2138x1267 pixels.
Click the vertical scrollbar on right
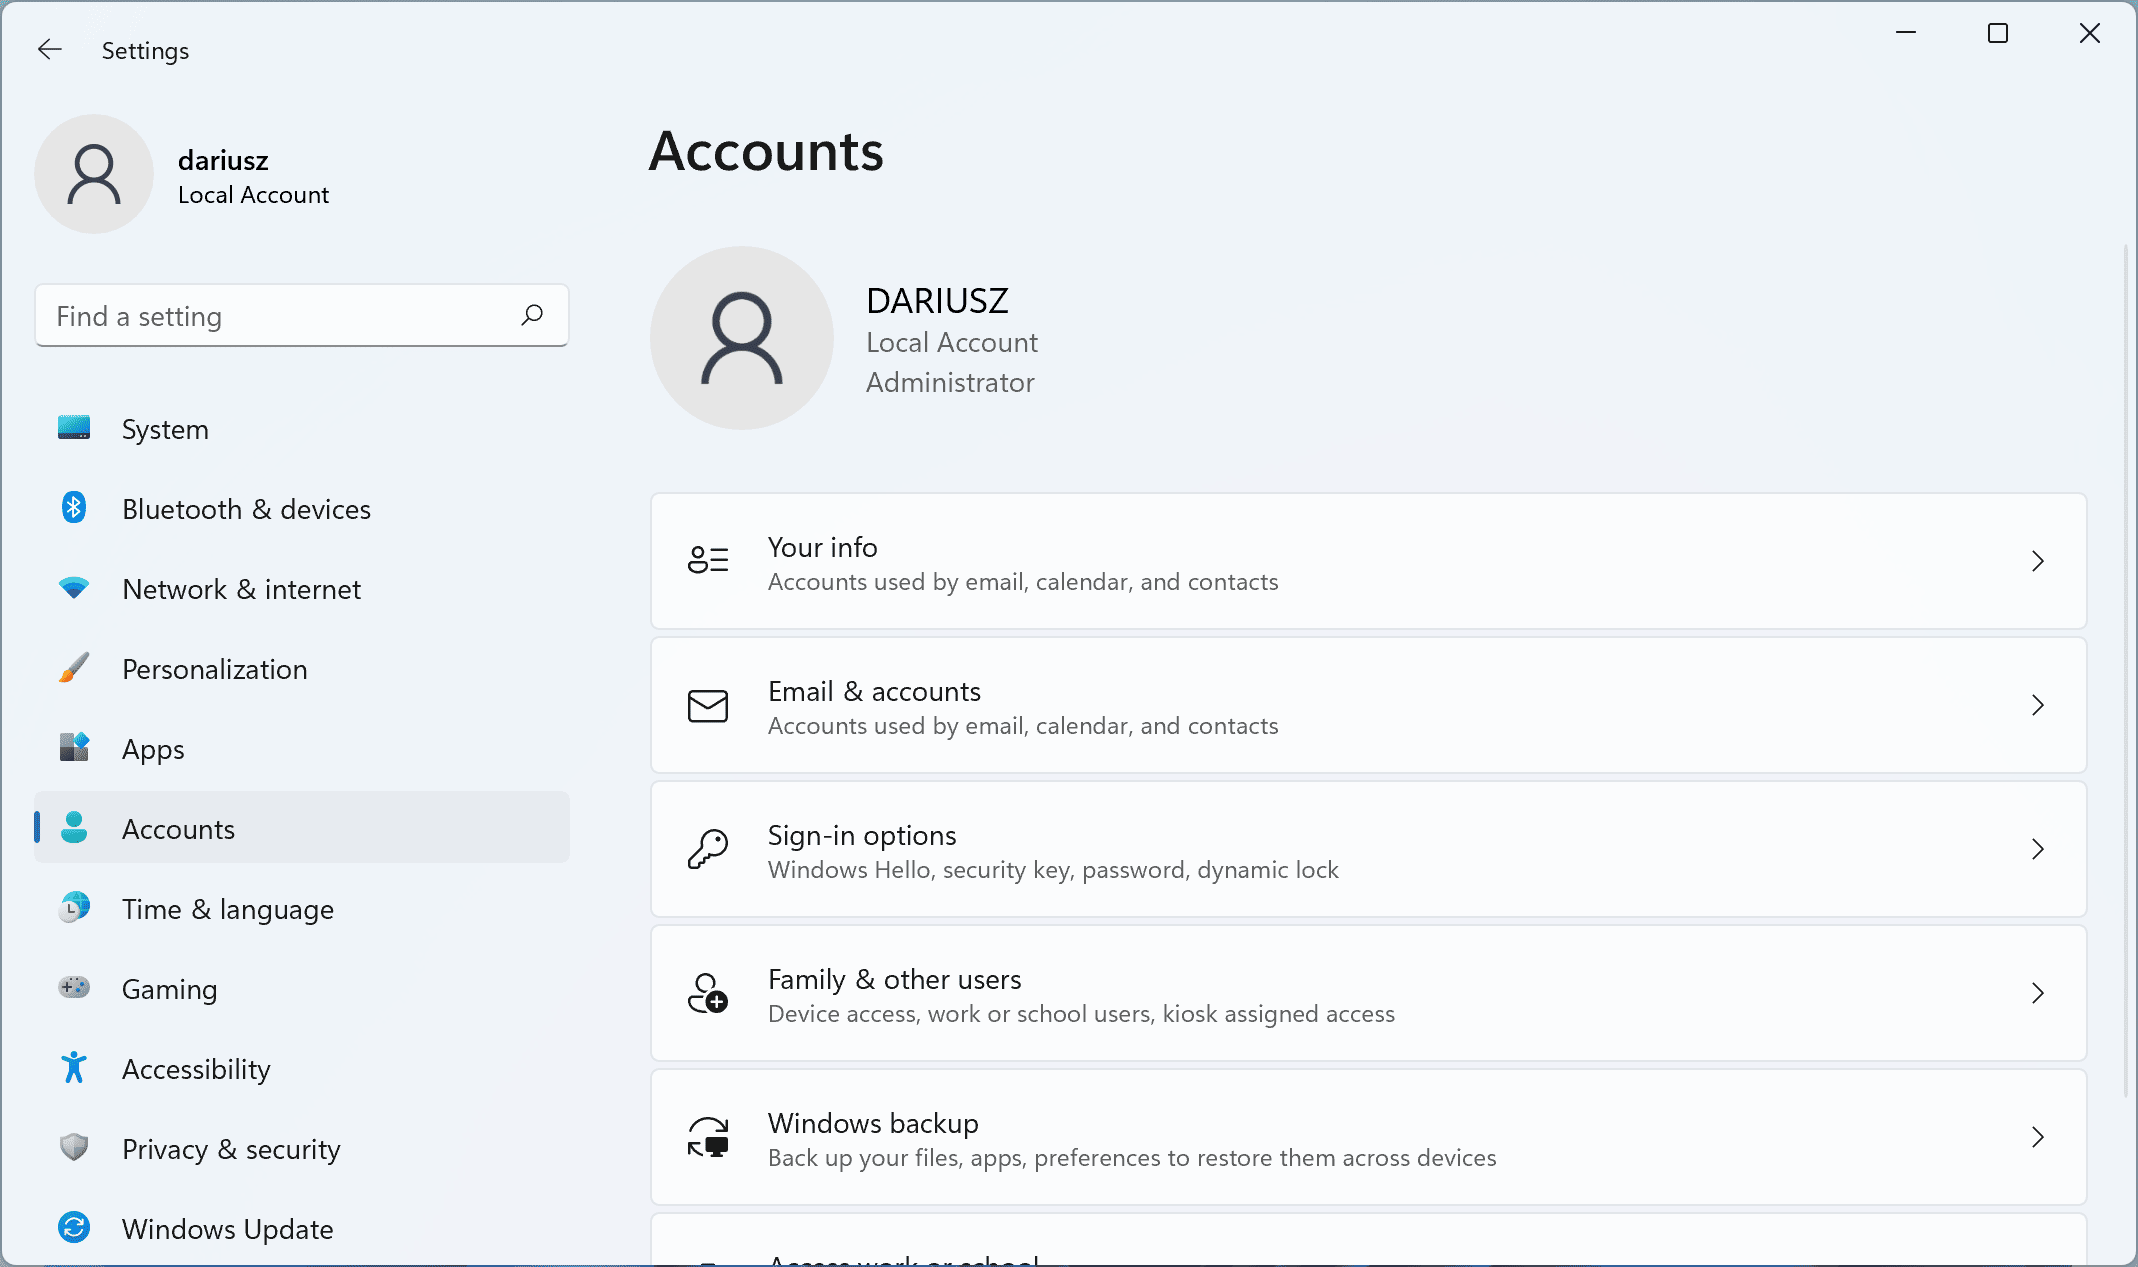click(x=2126, y=670)
